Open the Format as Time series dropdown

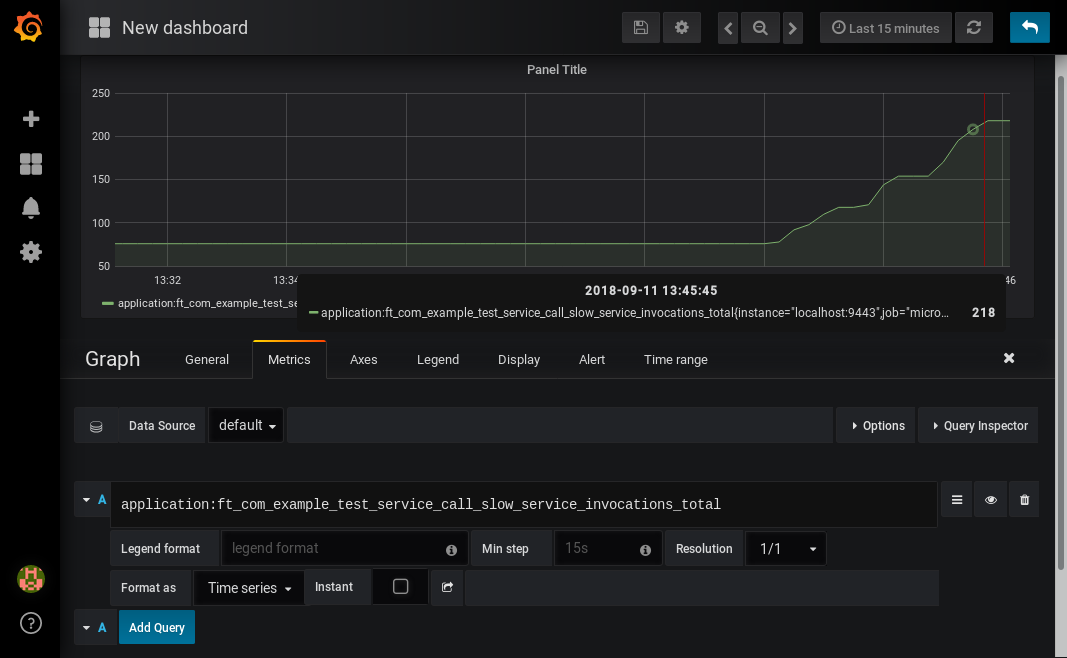pos(249,588)
